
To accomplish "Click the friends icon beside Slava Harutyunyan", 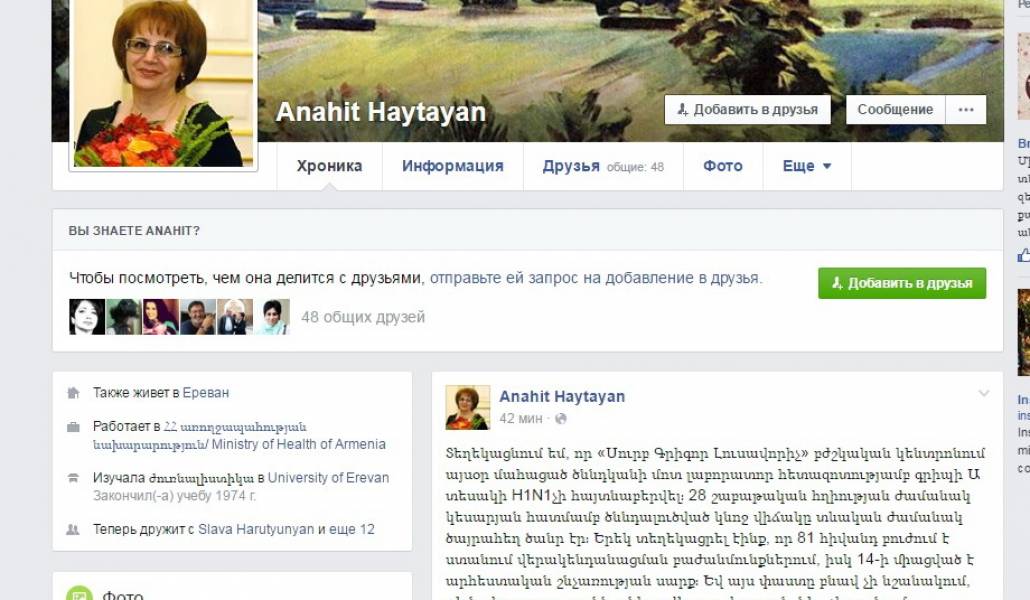I will tap(73, 529).
